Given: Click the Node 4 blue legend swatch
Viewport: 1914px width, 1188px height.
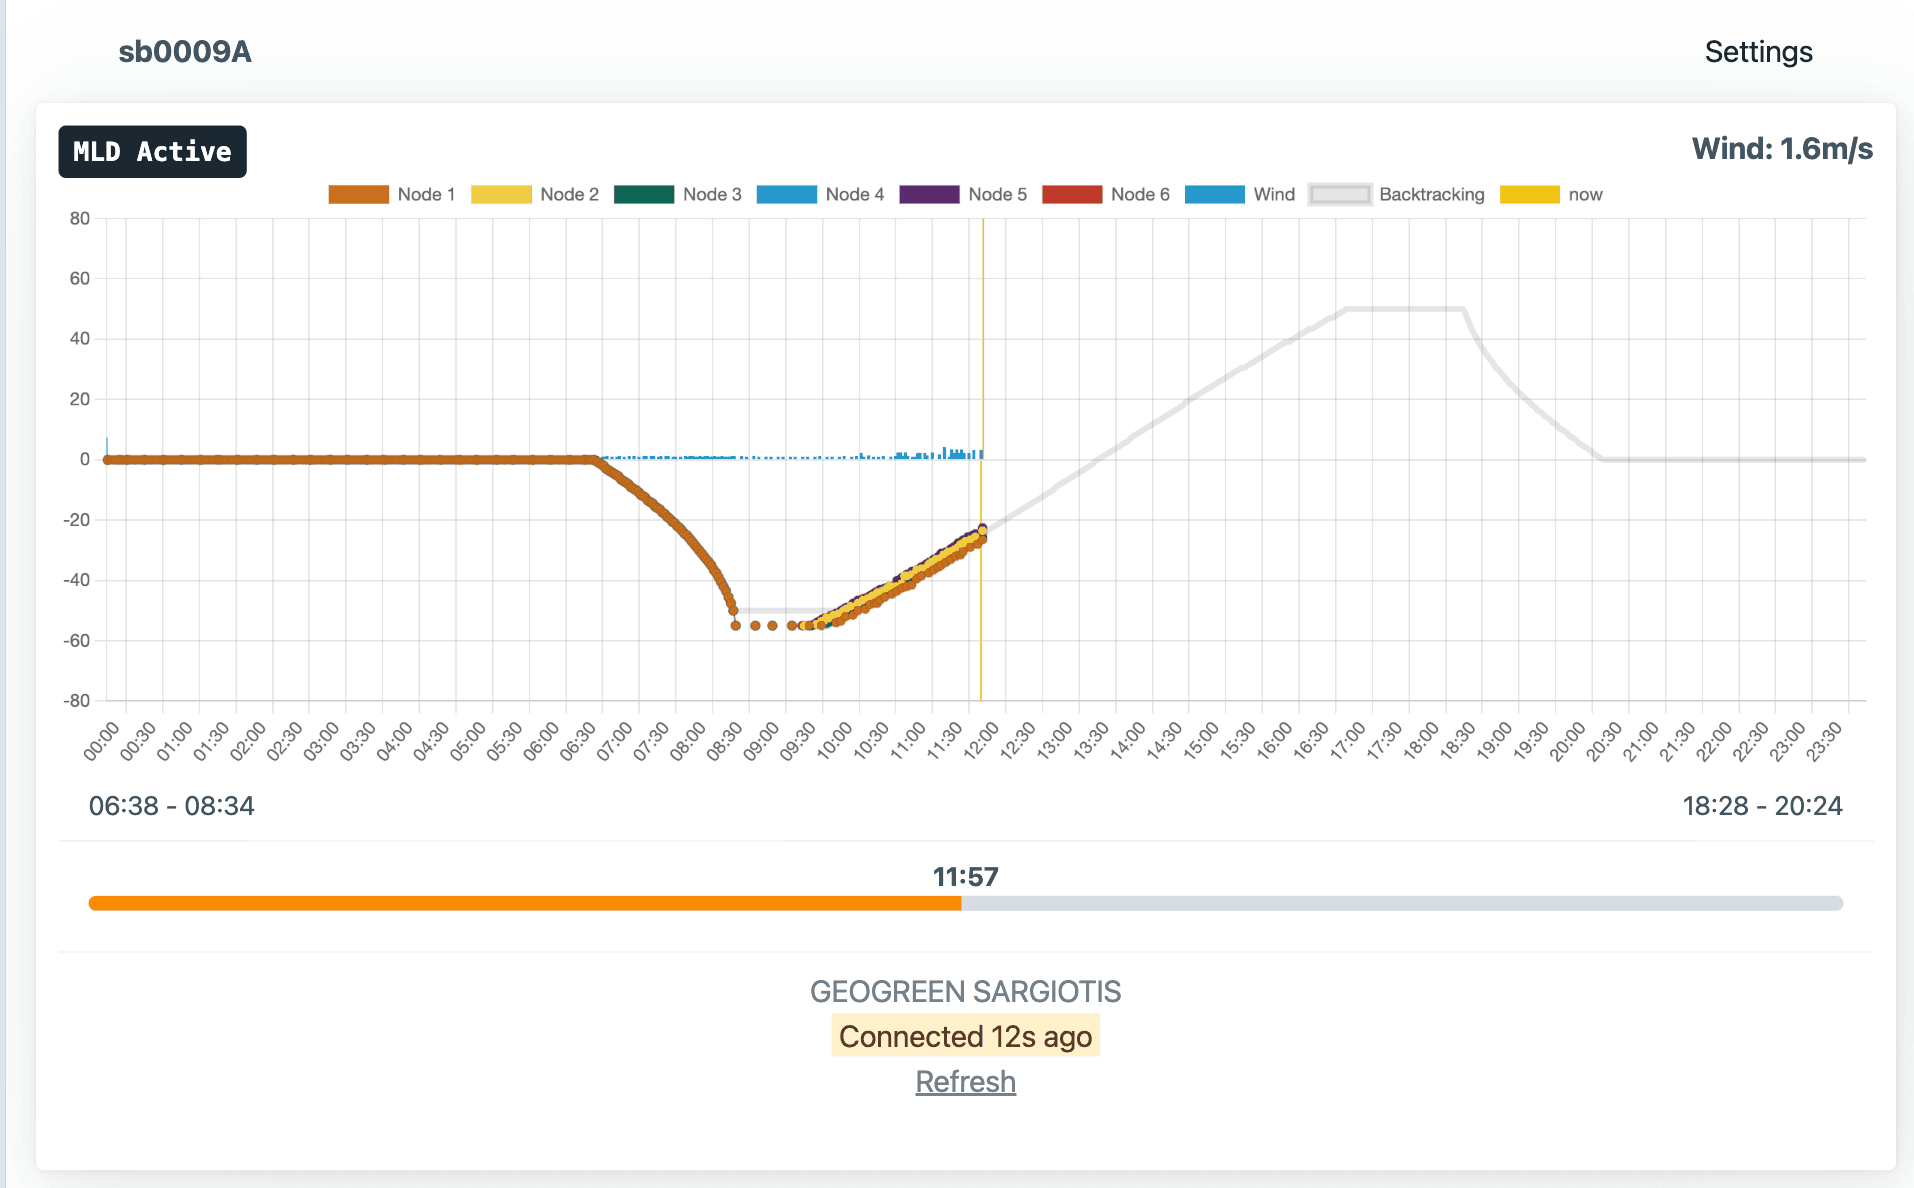Looking at the screenshot, I should click(786, 194).
